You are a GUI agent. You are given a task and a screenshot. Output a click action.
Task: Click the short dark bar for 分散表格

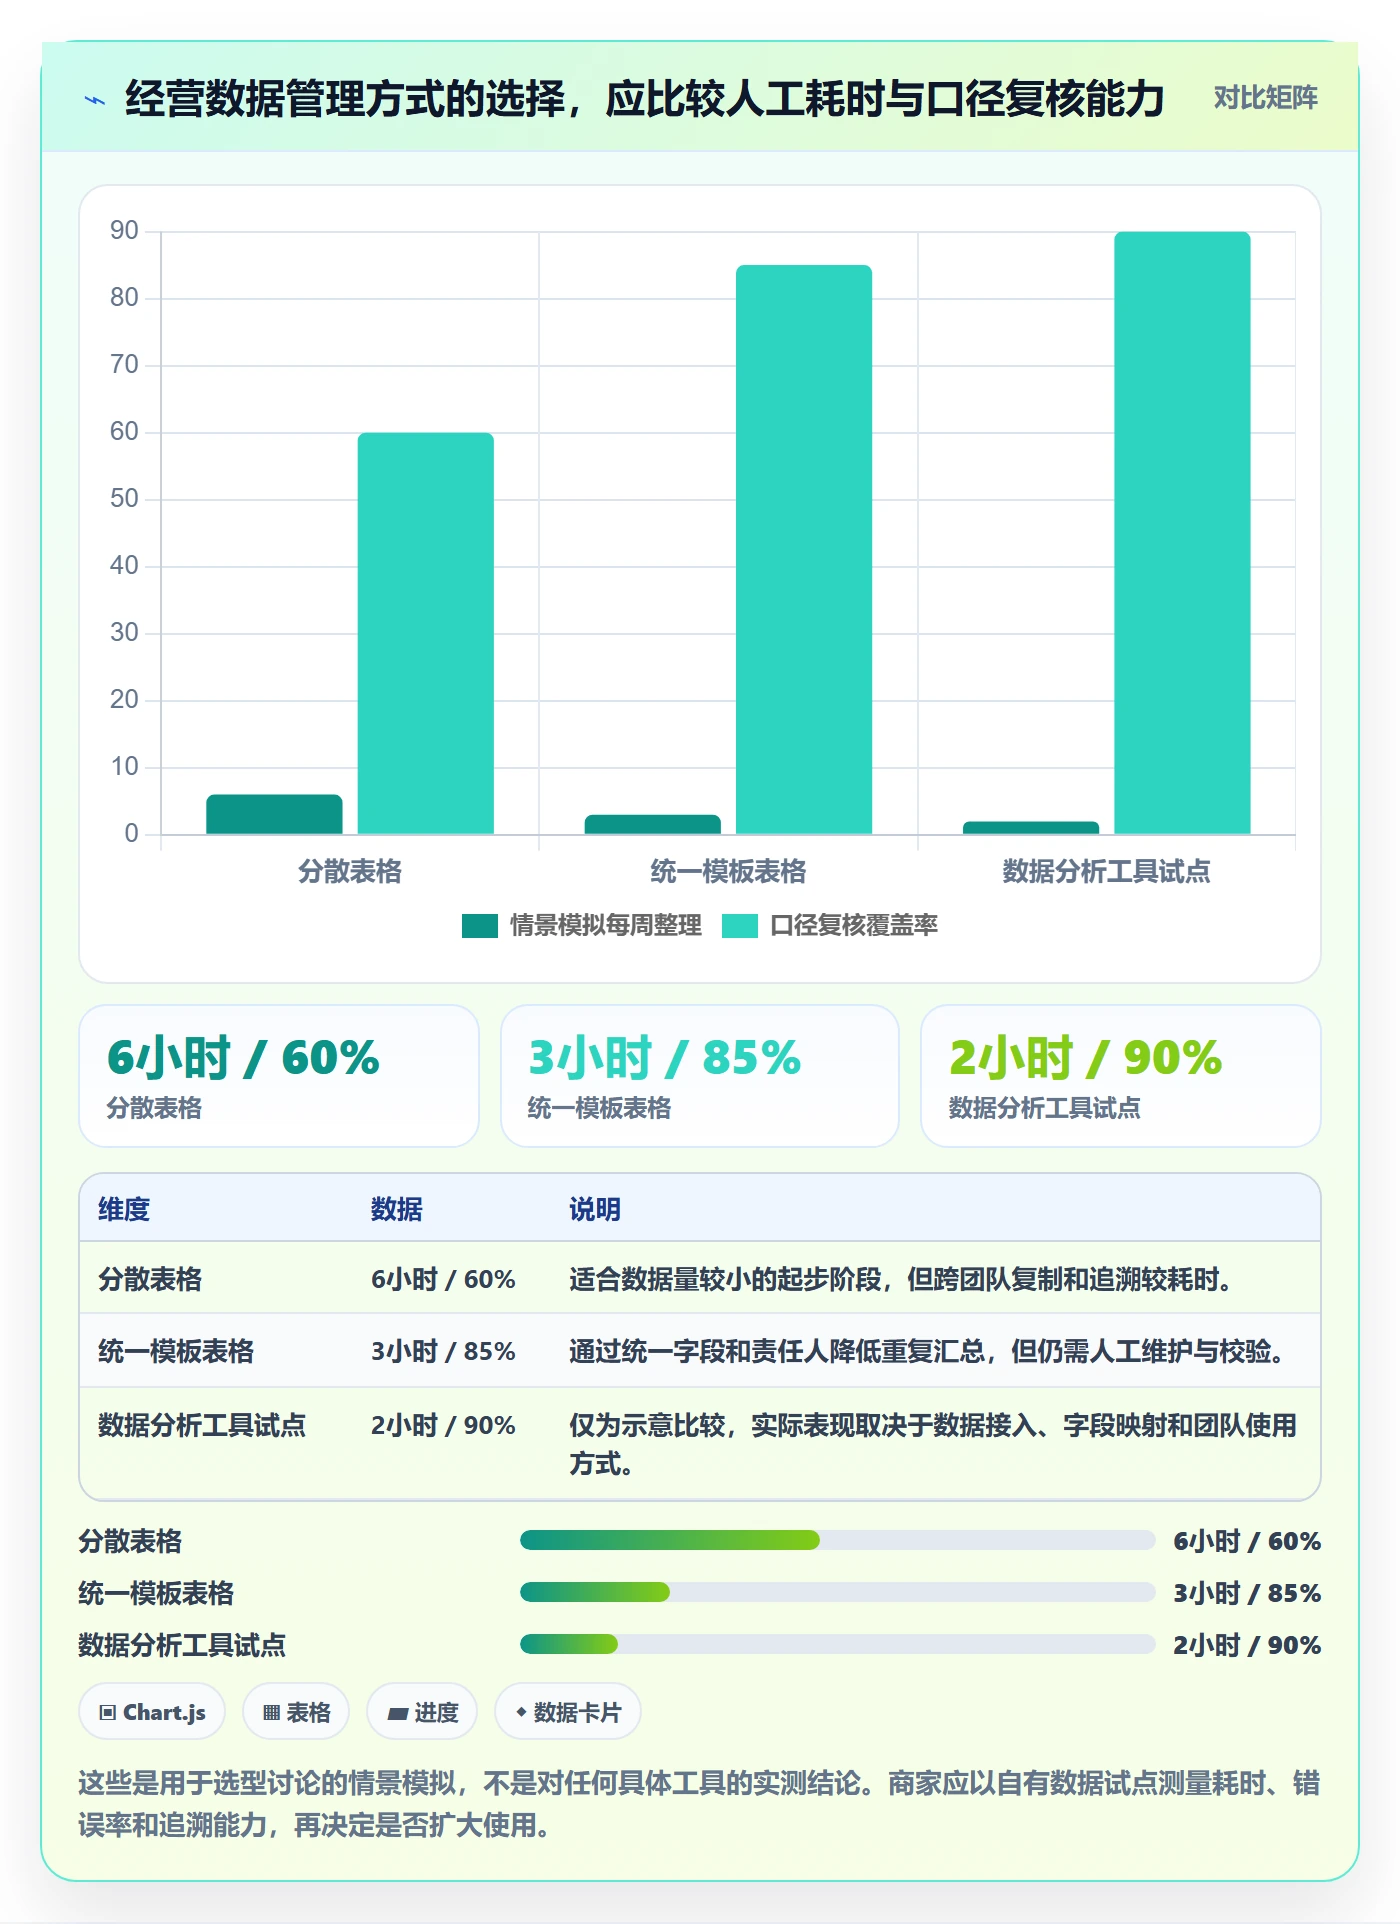[274, 814]
